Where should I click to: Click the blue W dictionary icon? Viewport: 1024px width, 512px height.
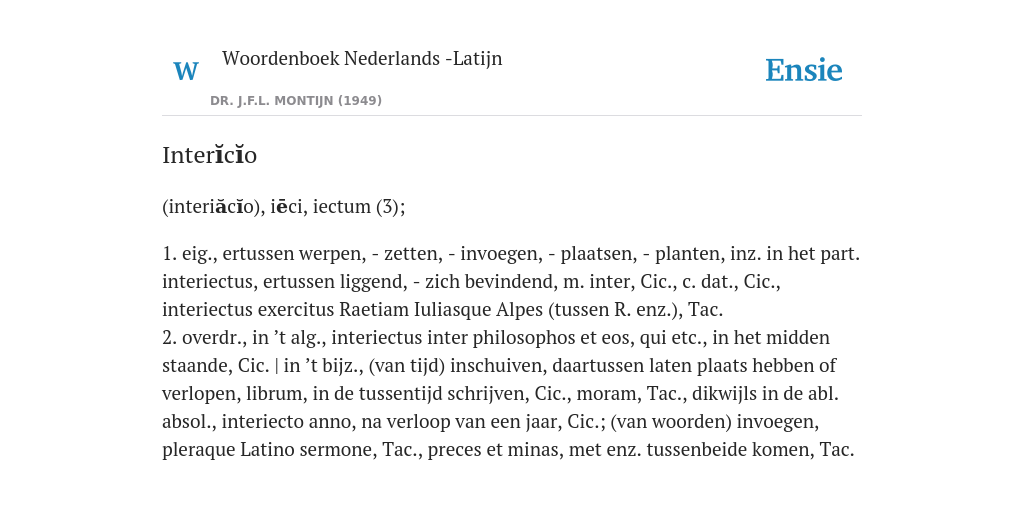click(x=185, y=71)
